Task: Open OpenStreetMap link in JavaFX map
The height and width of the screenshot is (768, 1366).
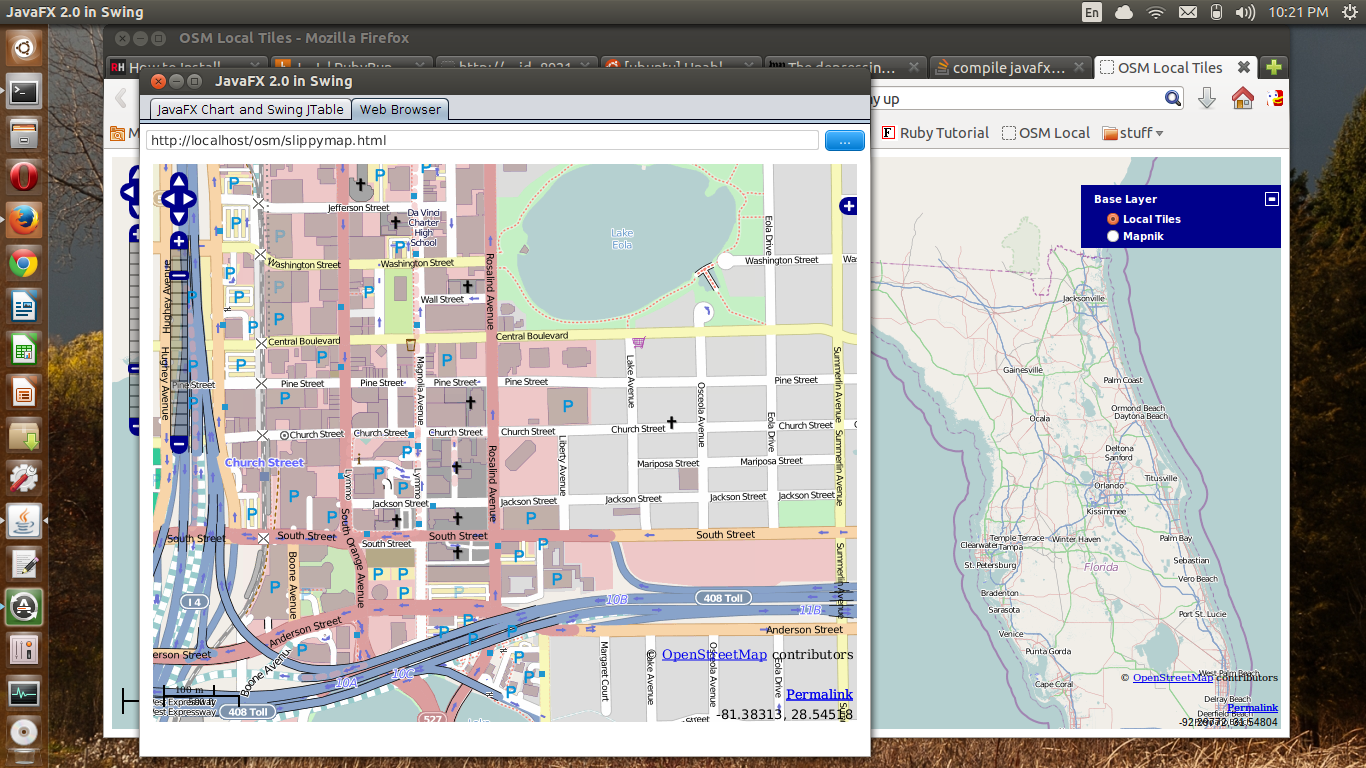Action: [x=714, y=654]
